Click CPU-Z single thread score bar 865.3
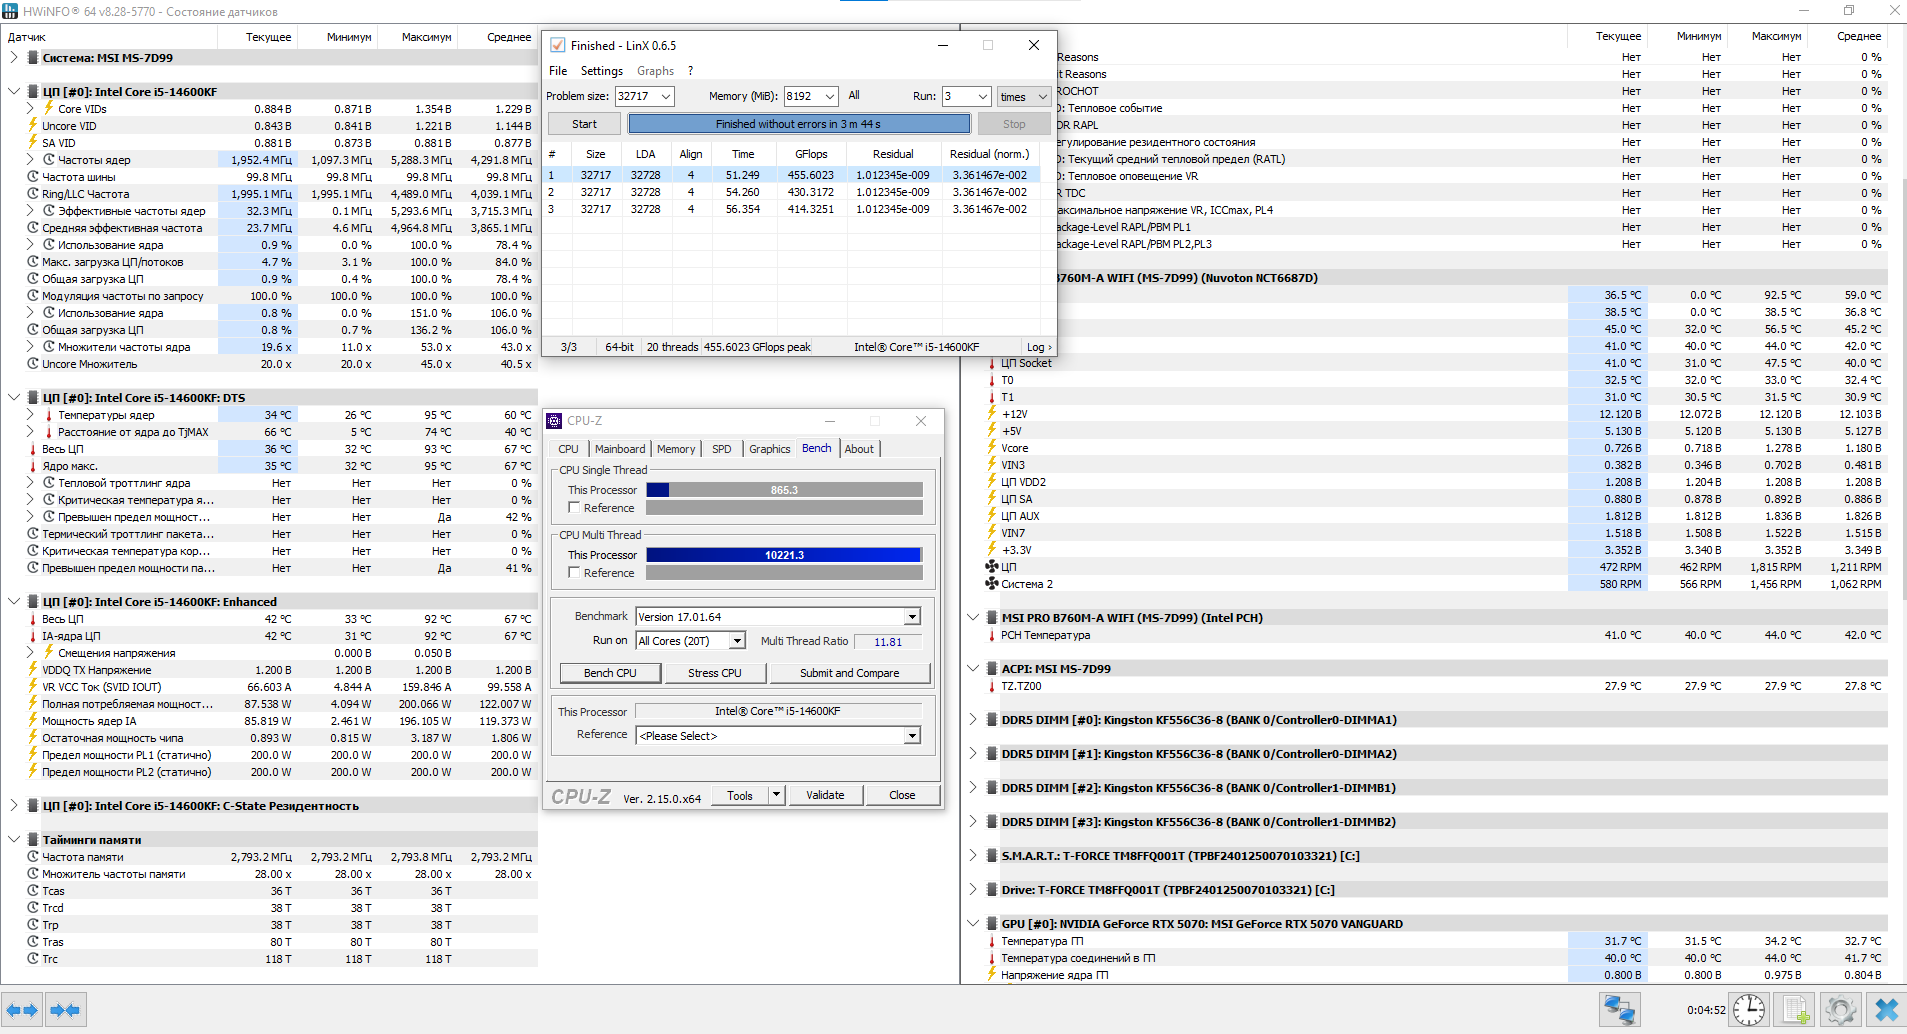This screenshot has width=1907, height=1034. [784, 490]
